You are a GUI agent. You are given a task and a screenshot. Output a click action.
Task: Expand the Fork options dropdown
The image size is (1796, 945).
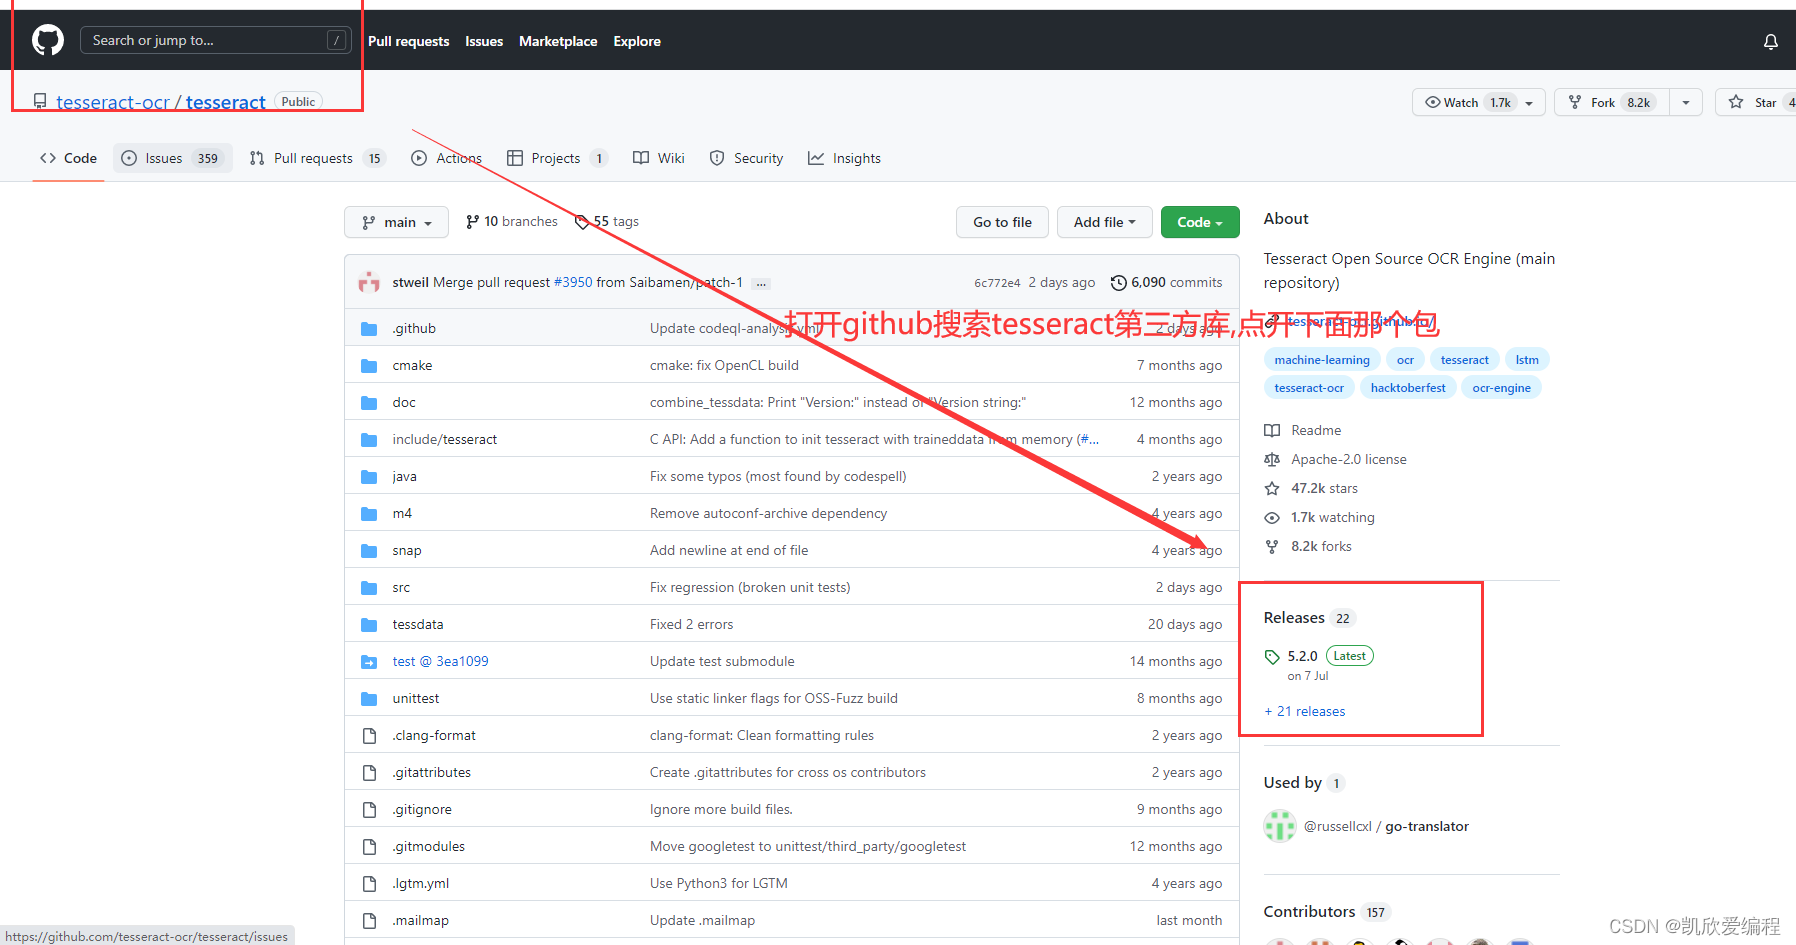(x=1686, y=103)
